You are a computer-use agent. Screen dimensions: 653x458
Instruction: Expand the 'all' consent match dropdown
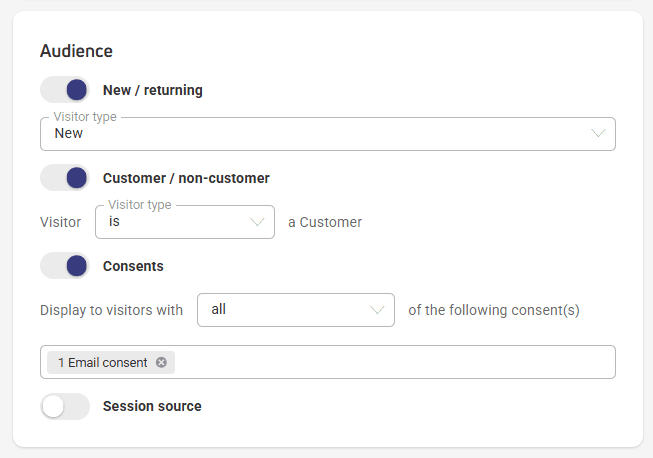296,310
